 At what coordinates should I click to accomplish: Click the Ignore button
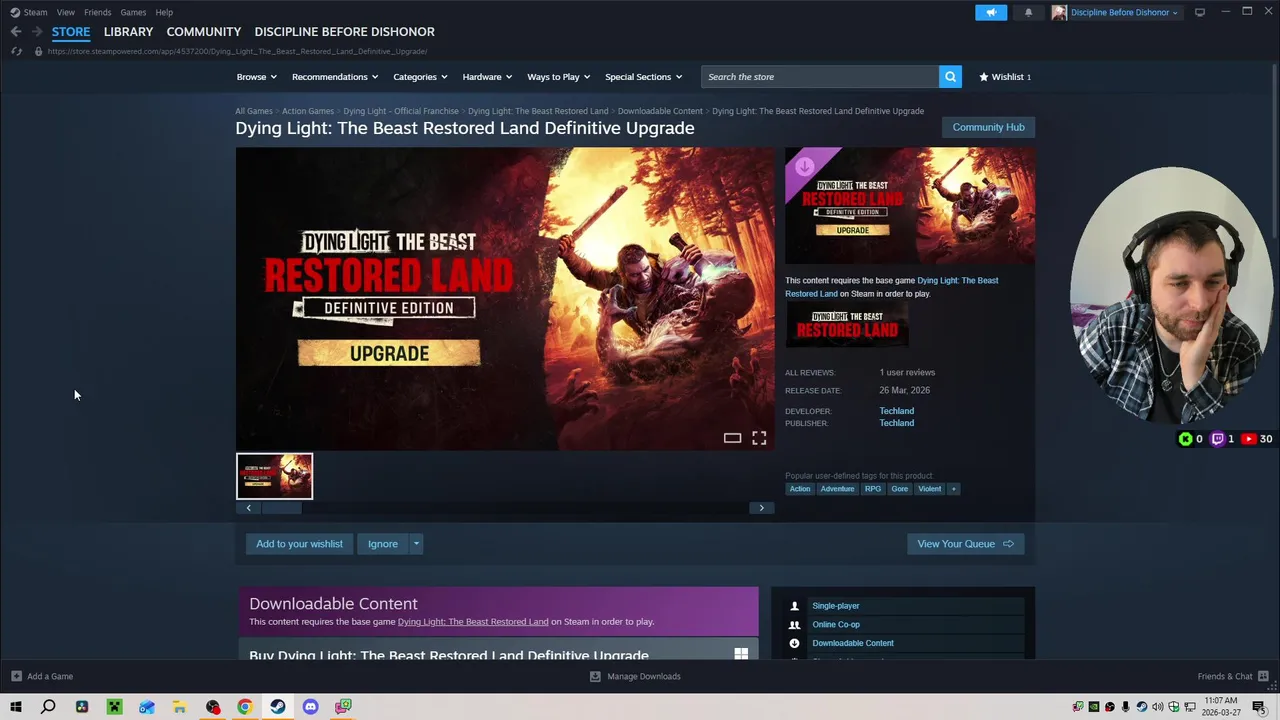(382, 544)
